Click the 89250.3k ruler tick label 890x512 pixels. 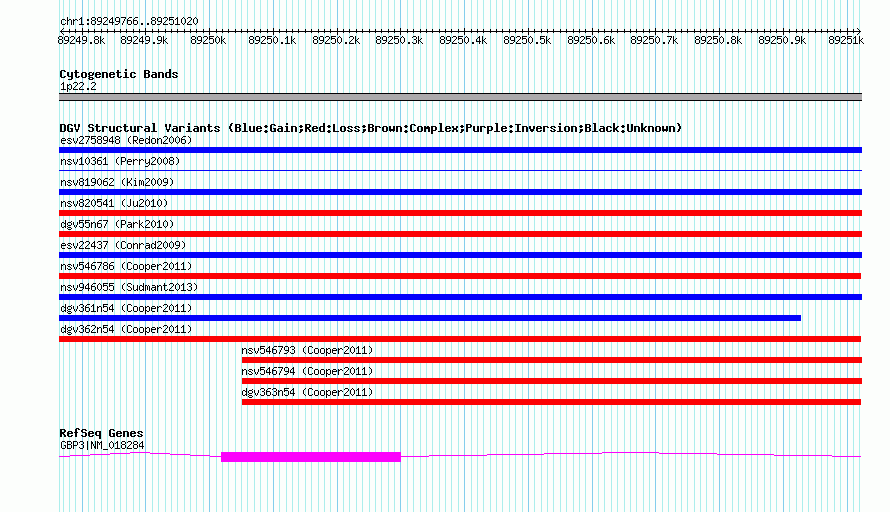point(399,40)
